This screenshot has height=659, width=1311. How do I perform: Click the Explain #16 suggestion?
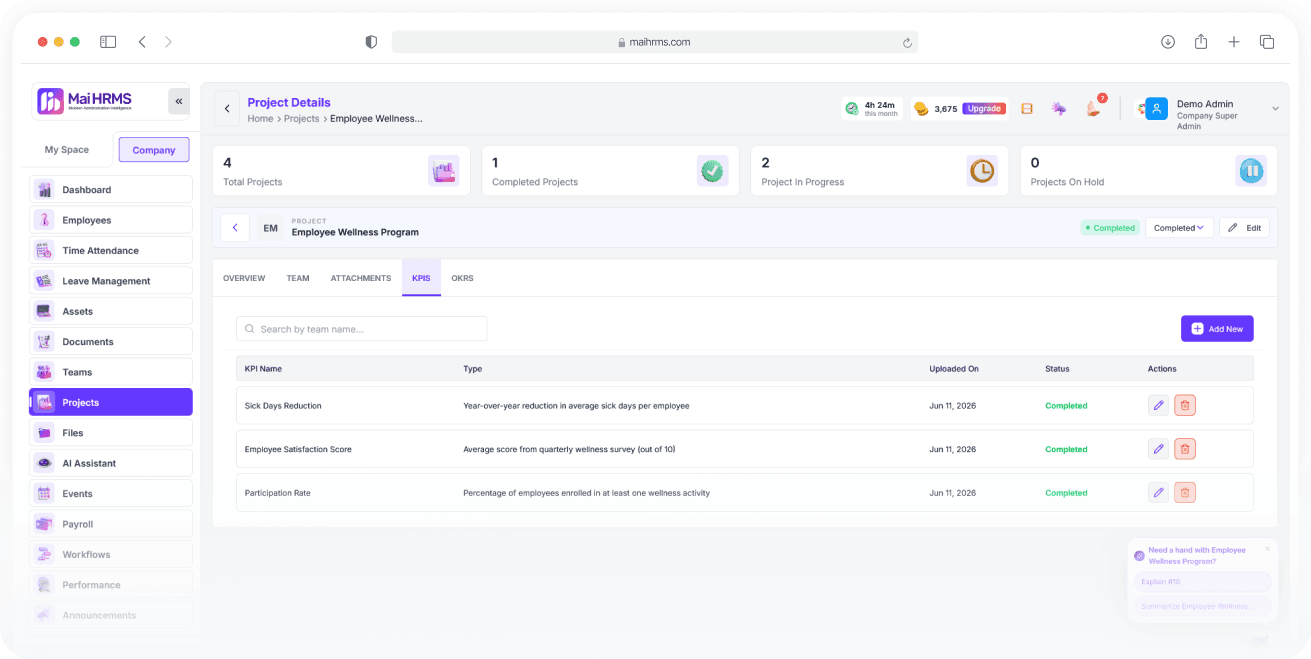(1202, 582)
